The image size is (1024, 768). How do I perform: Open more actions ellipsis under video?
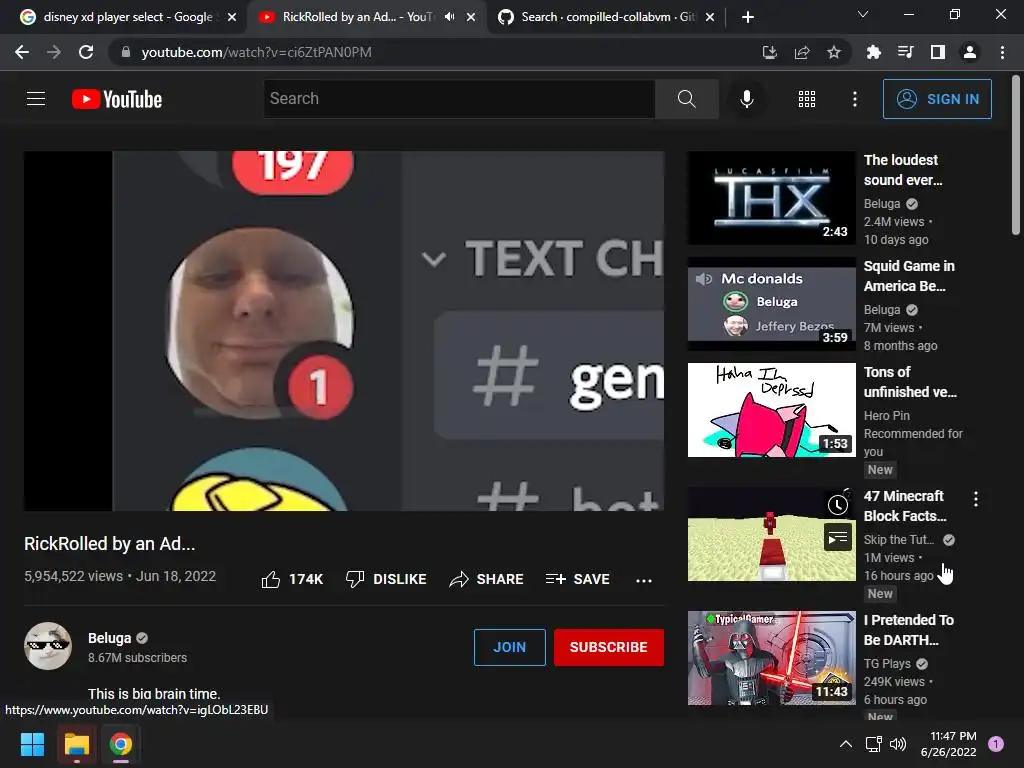tap(644, 580)
